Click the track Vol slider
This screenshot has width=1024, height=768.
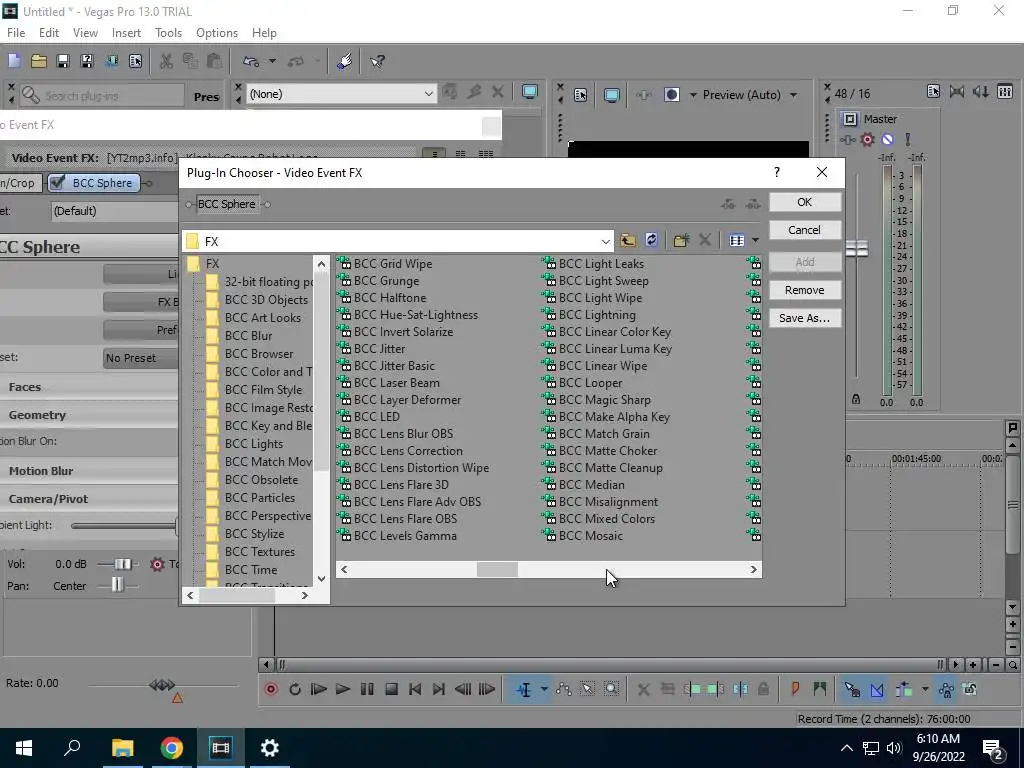click(122, 564)
